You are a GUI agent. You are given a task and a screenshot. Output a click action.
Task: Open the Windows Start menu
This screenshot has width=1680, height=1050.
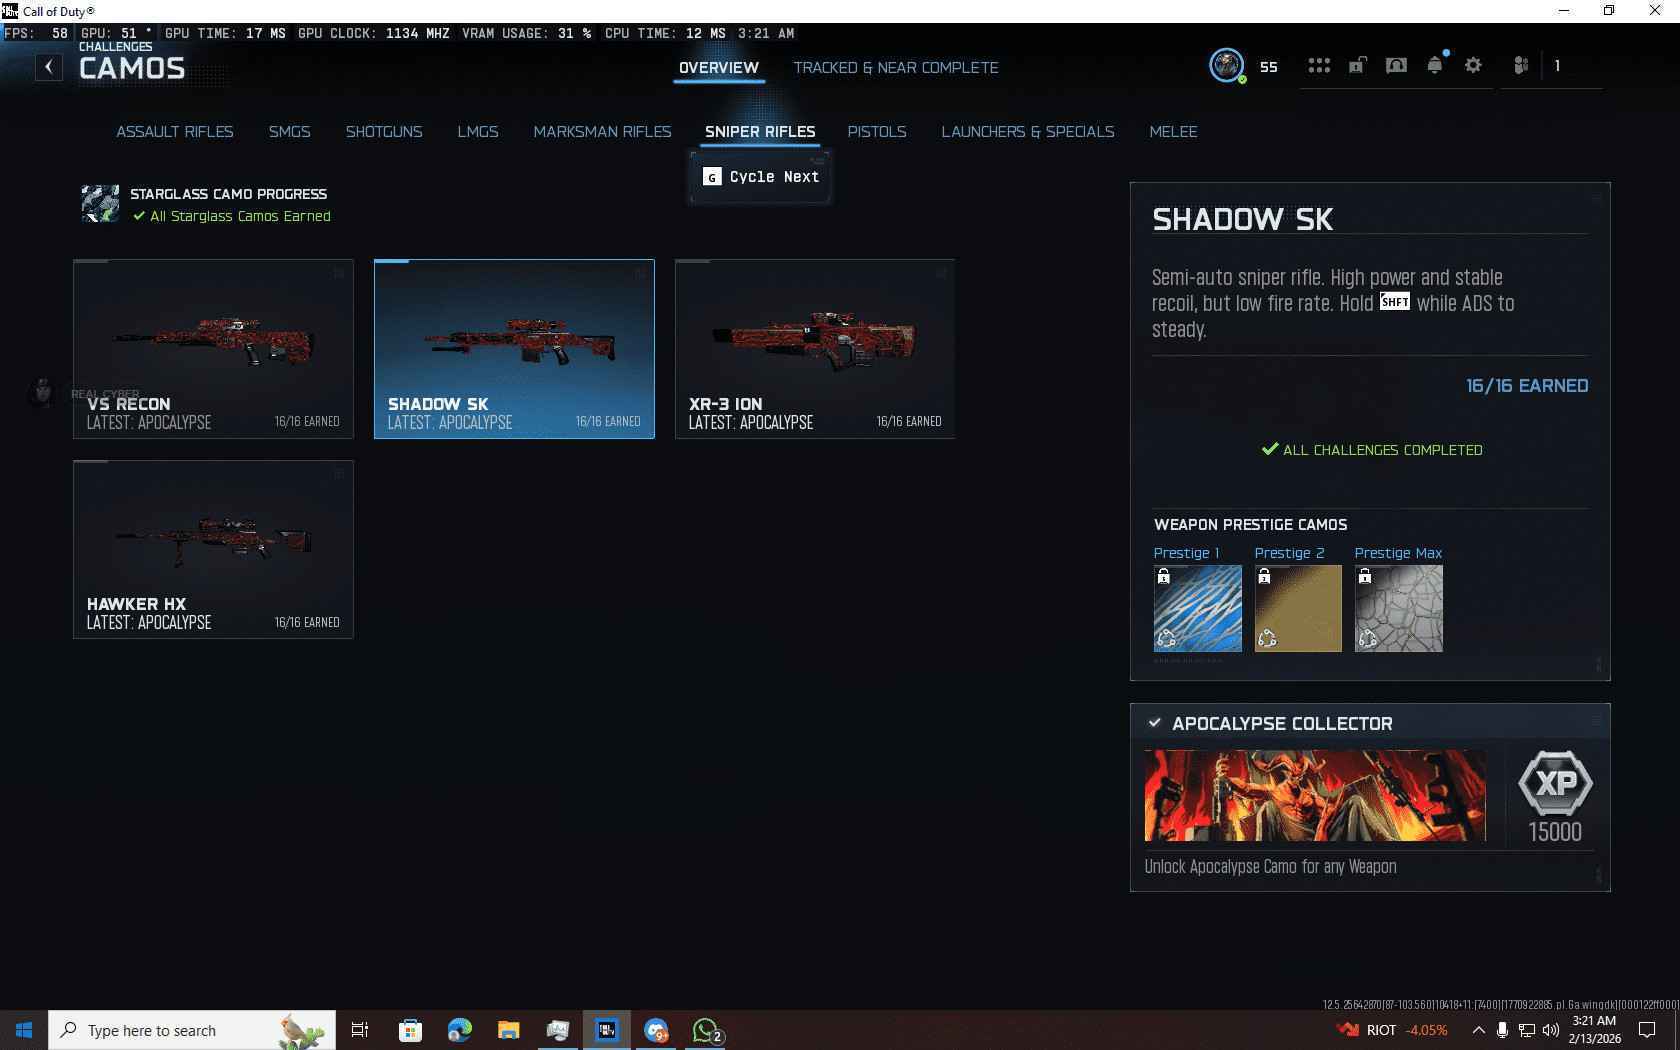[x=24, y=1030]
